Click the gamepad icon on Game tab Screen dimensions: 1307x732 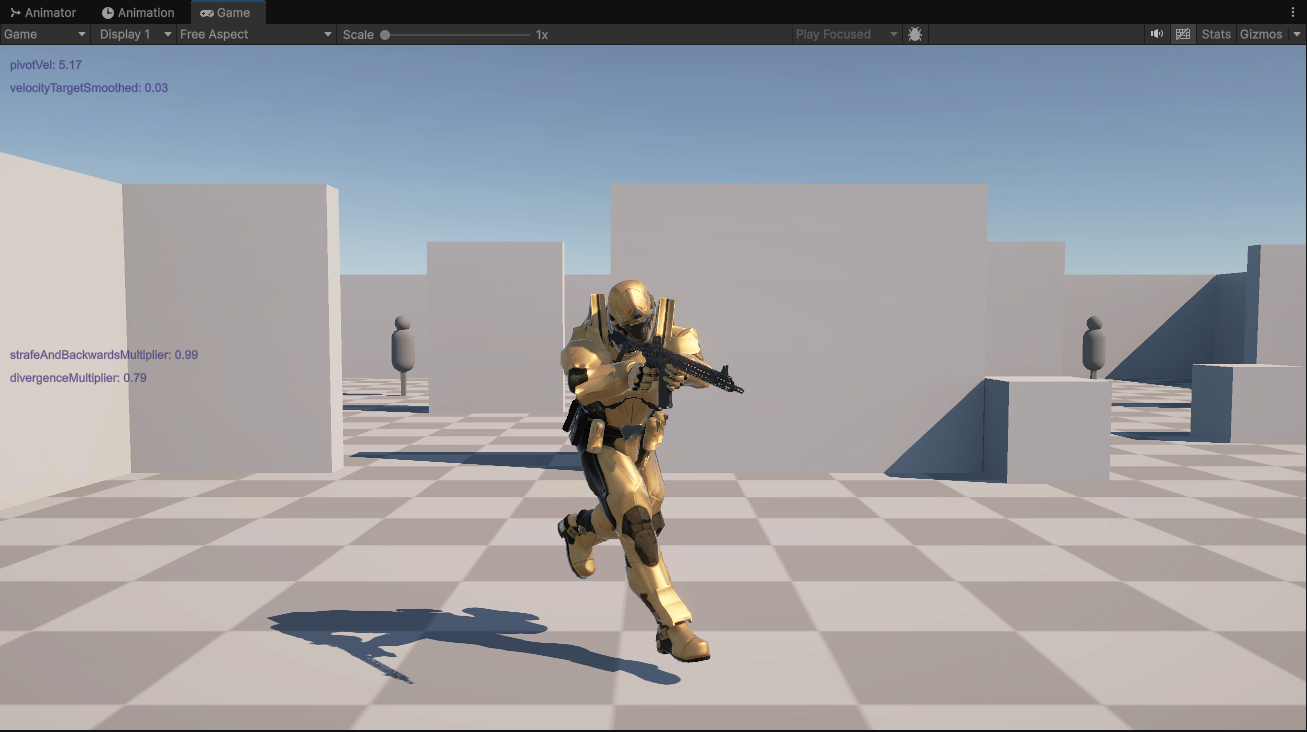[x=206, y=13]
